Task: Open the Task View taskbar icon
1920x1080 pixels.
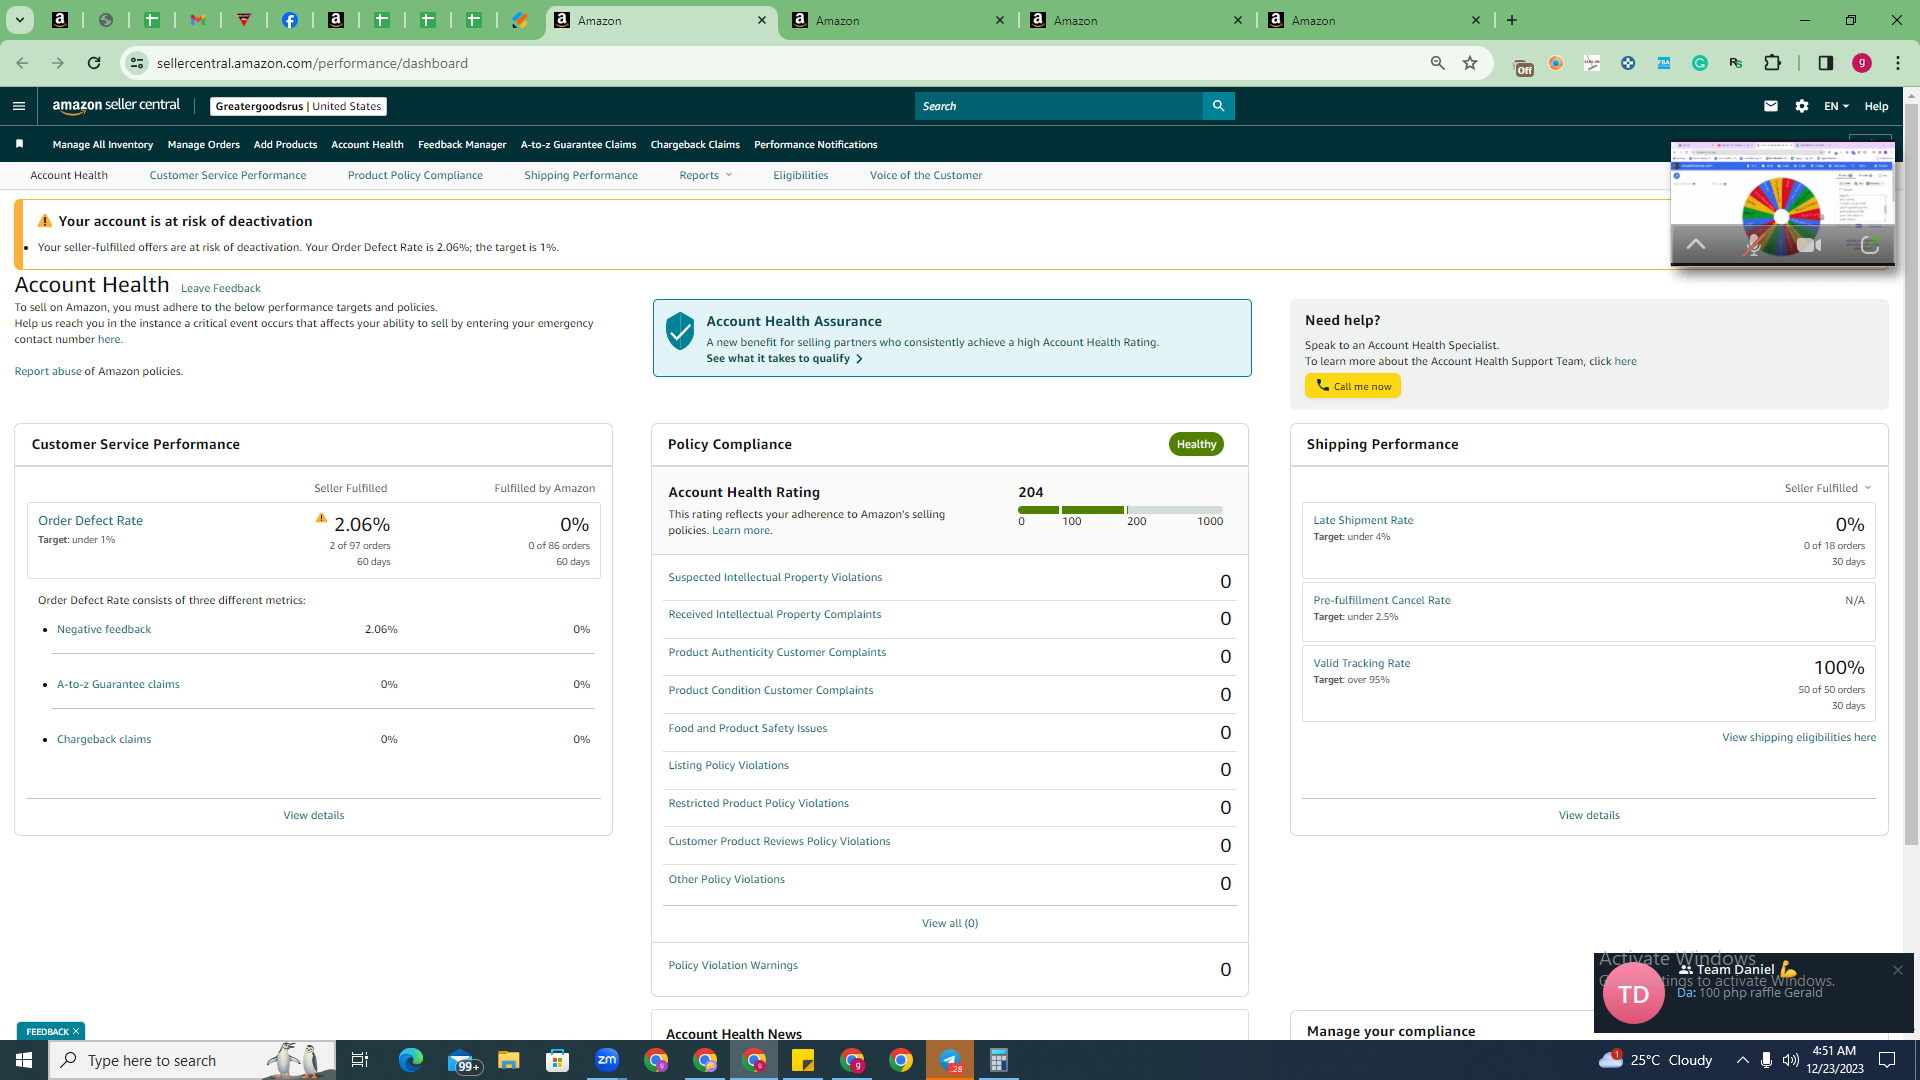Action: click(x=360, y=1060)
